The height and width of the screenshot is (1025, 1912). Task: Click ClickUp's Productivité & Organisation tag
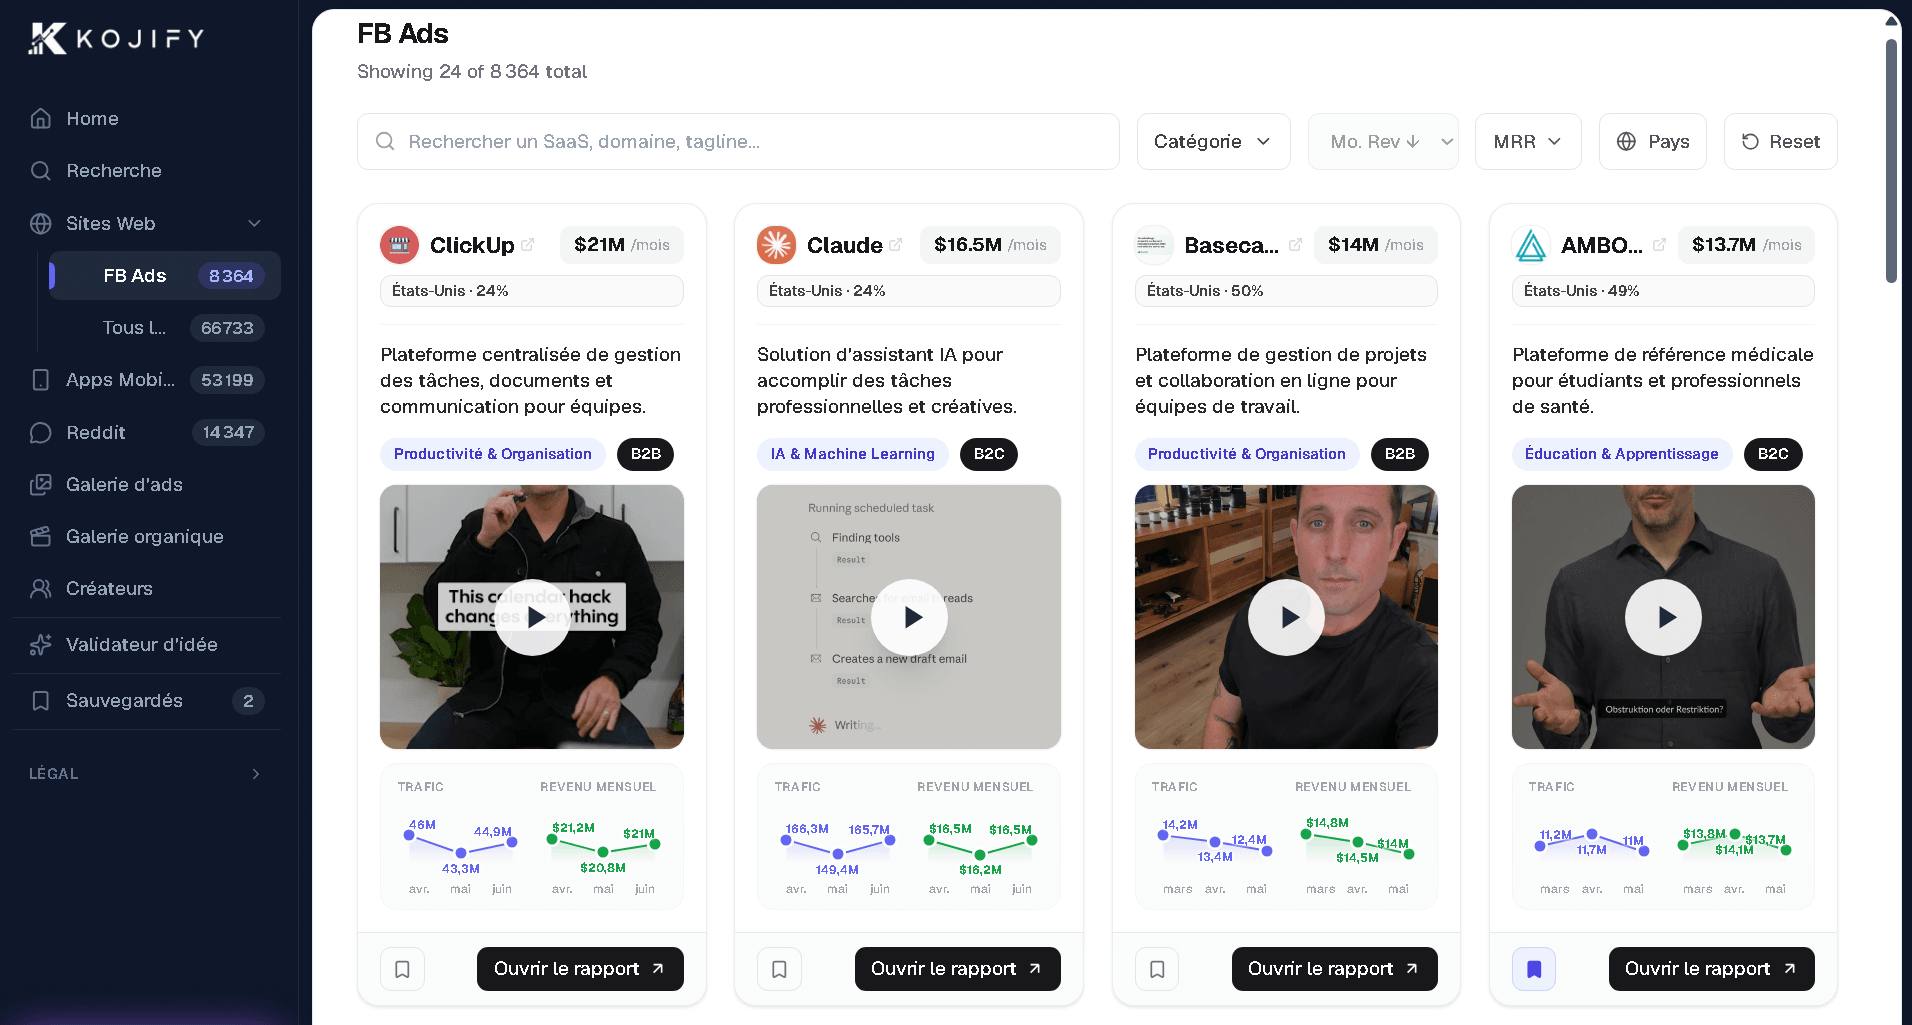click(492, 454)
